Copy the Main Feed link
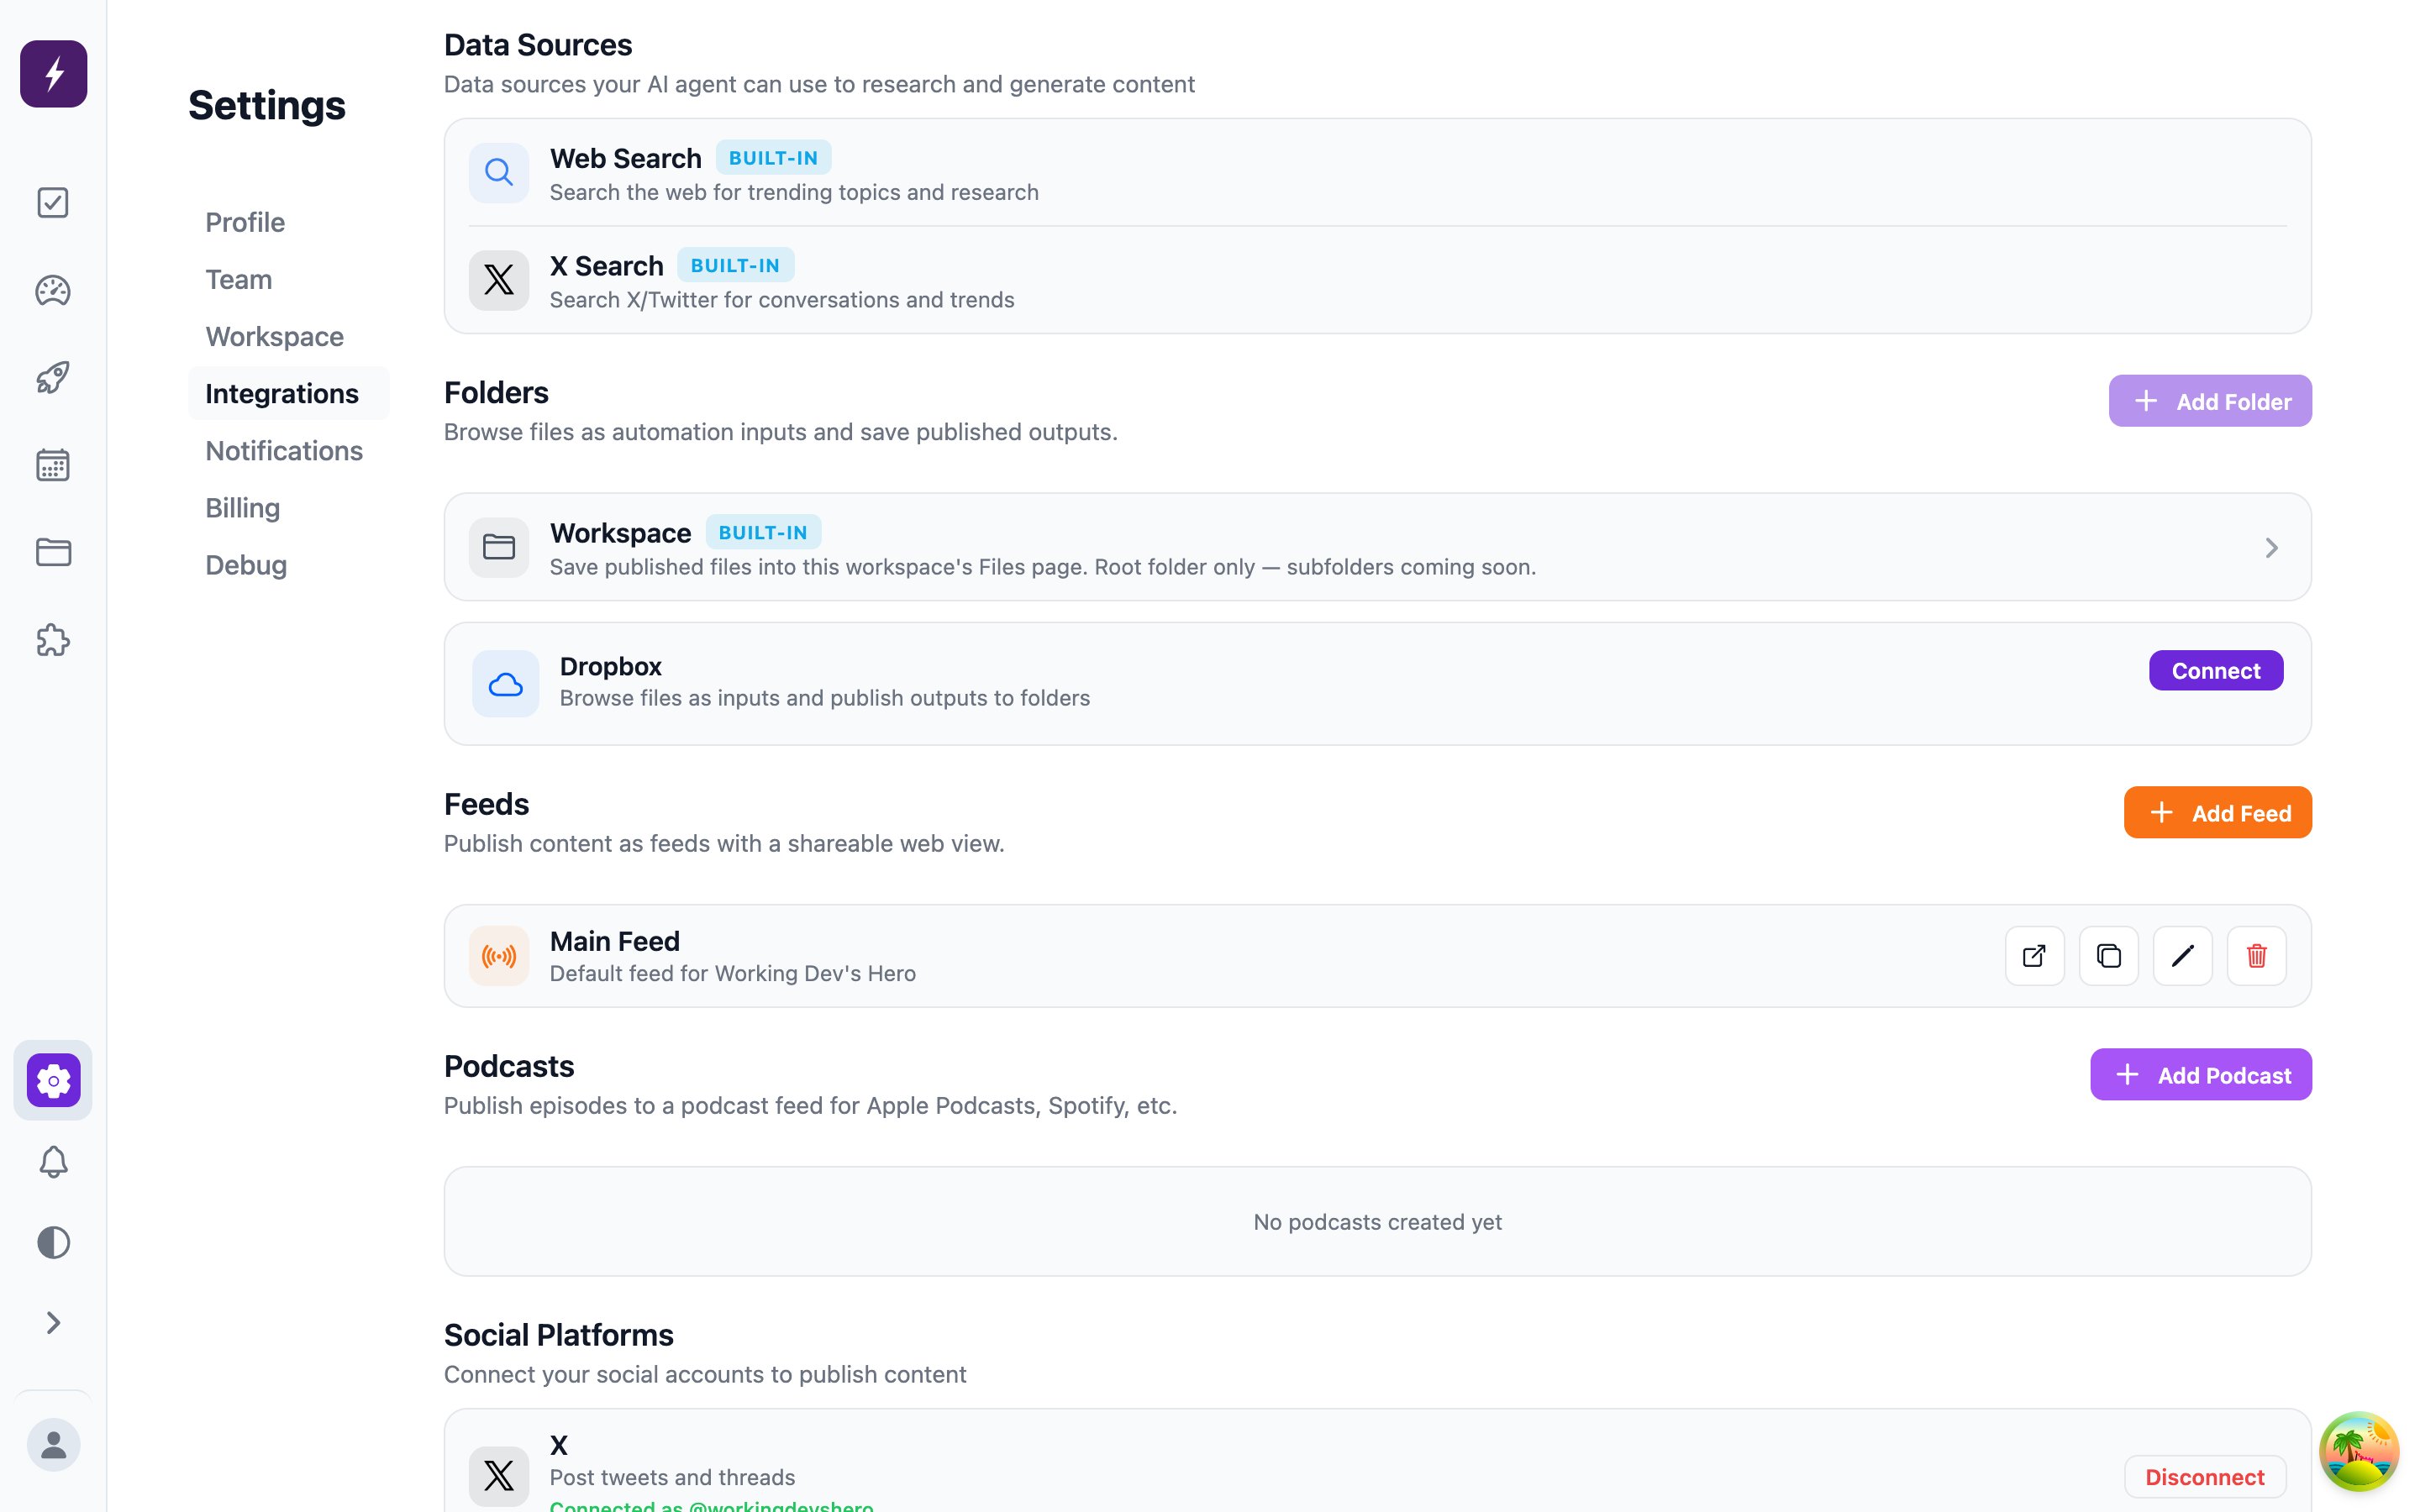This screenshot has width=2420, height=1512. tap(2109, 956)
